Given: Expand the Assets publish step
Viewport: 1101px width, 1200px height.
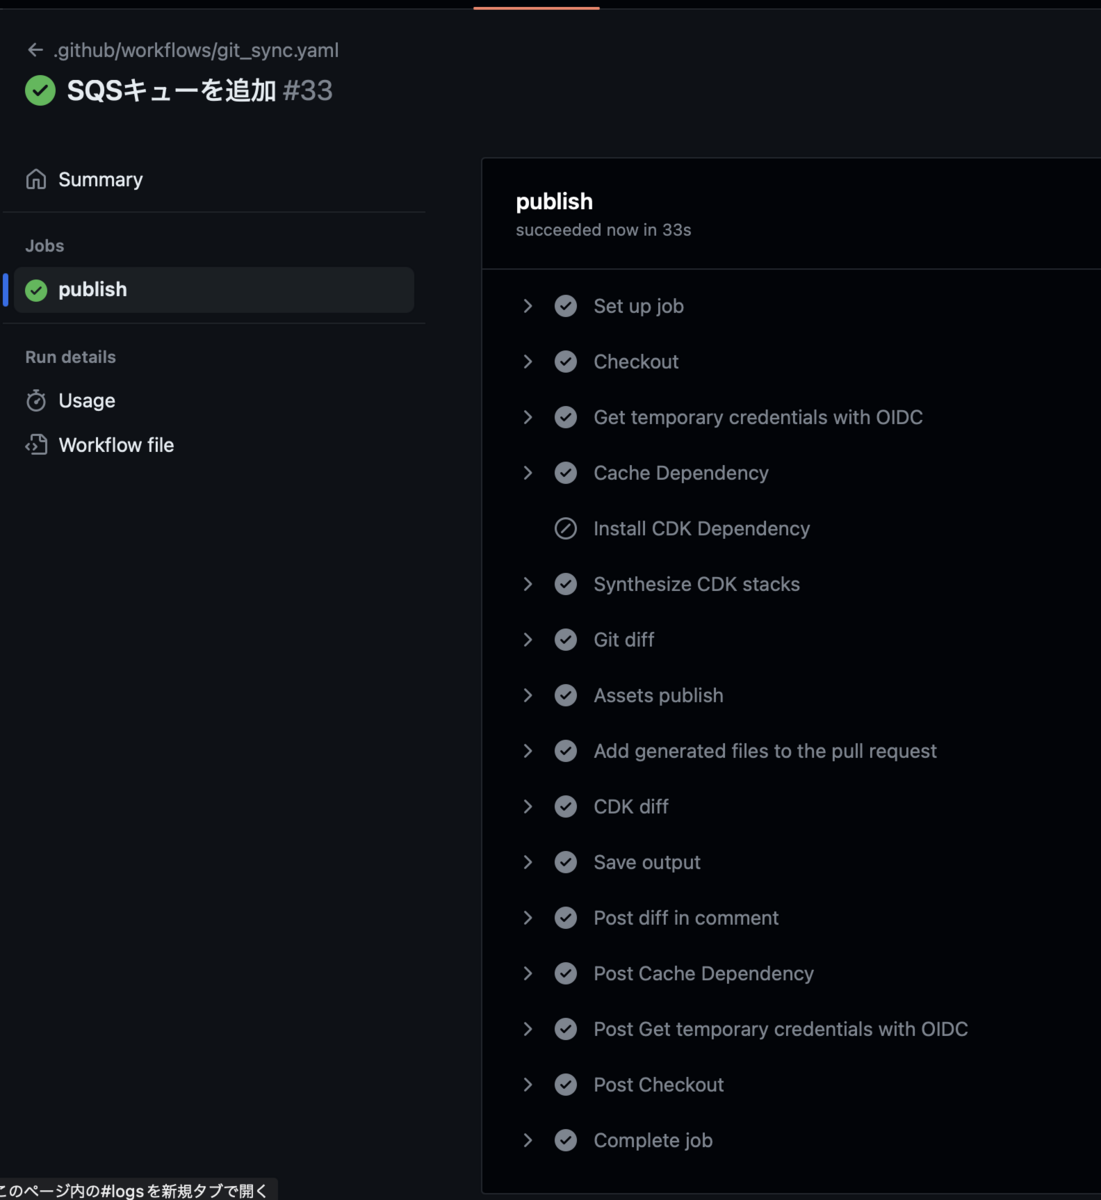Looking at the screenshot, I should pos(528,695).
